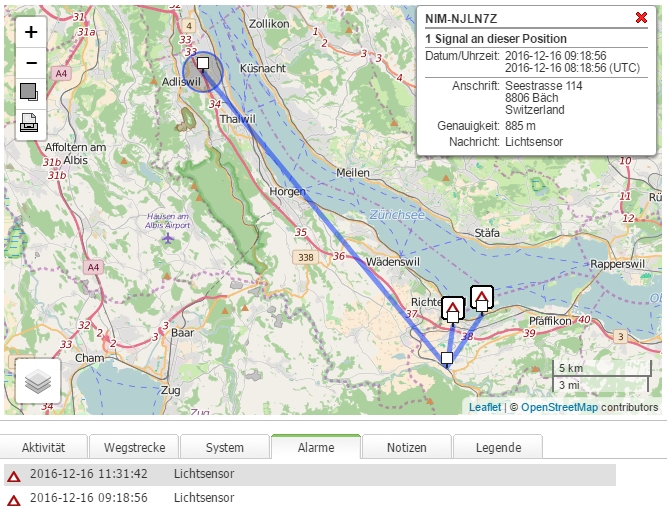This screenshot has width=667, height=525.
Task: Click the road 338 shield on map
Action: [x=305, y=257]
